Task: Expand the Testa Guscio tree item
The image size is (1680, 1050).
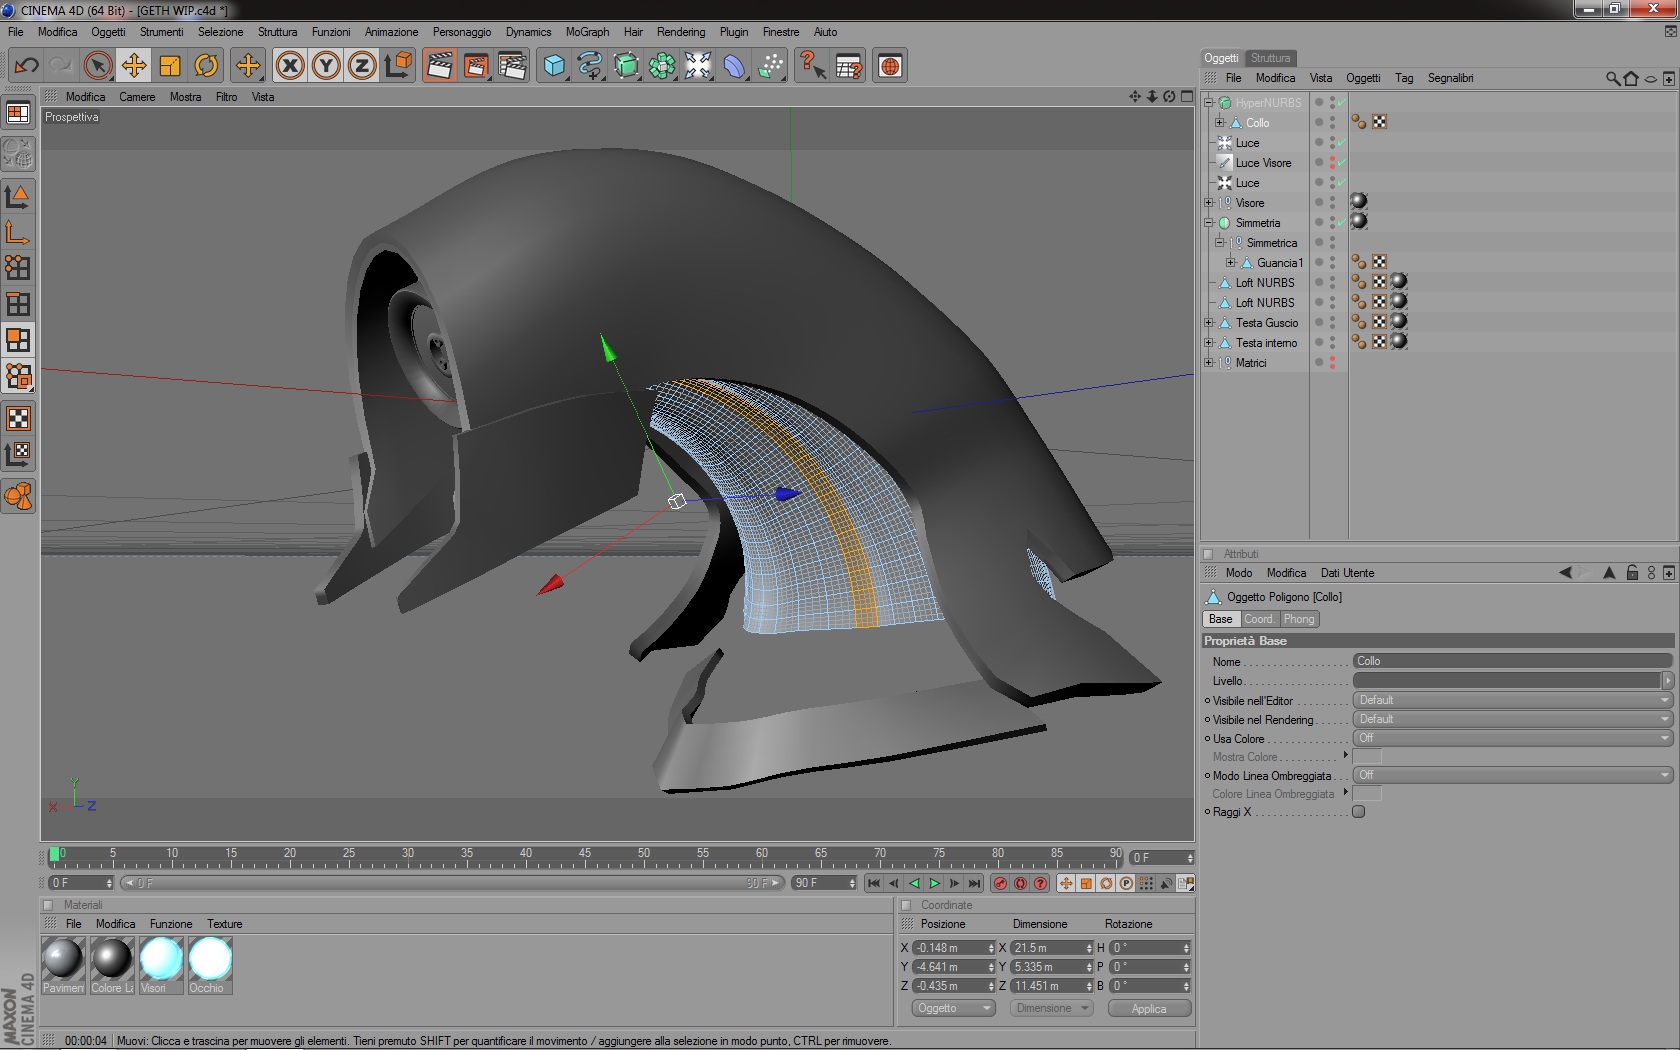Action: pyautogui.click(x=1209, y=323)
